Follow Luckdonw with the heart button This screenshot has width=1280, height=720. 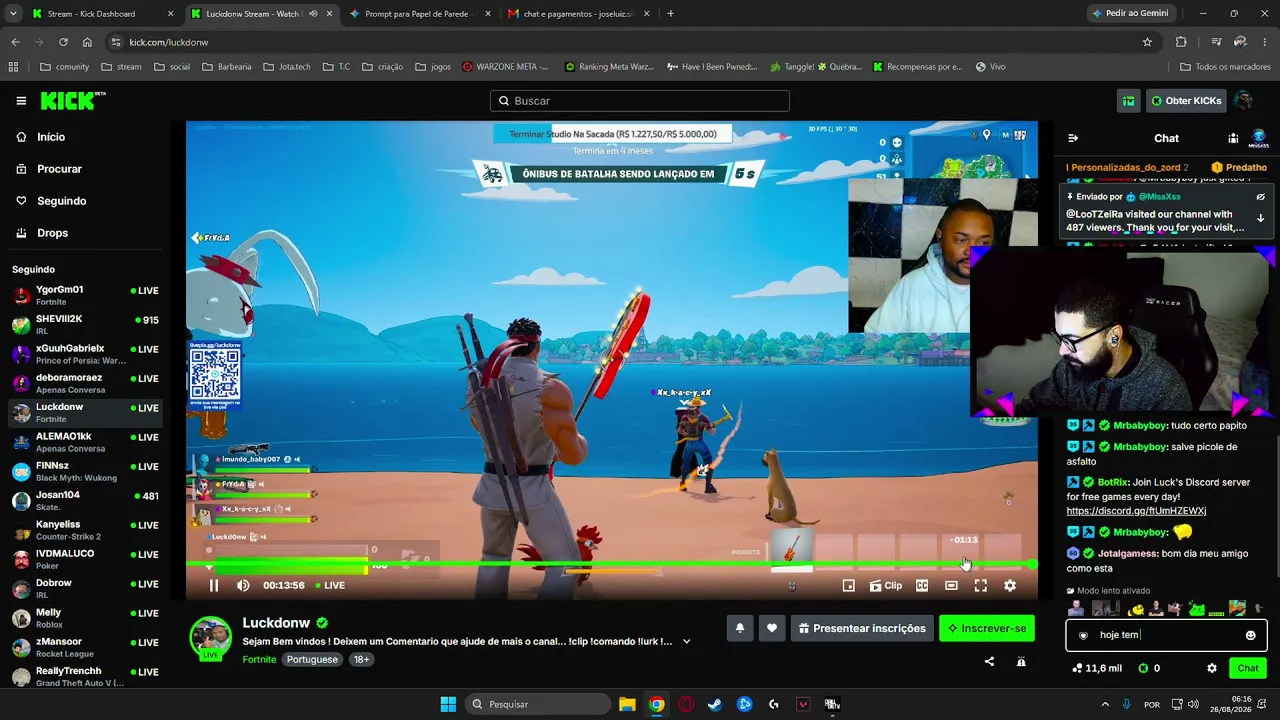click(772, 628)
